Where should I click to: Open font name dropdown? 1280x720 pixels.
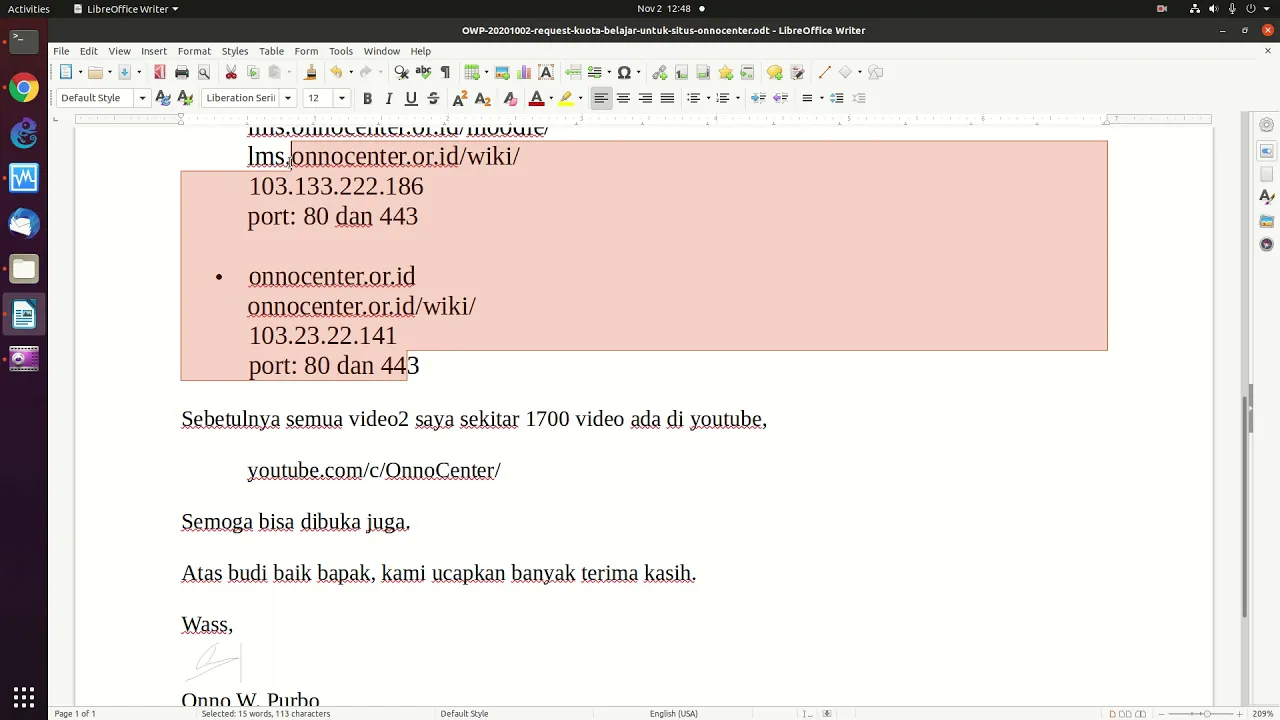(287, 98)
